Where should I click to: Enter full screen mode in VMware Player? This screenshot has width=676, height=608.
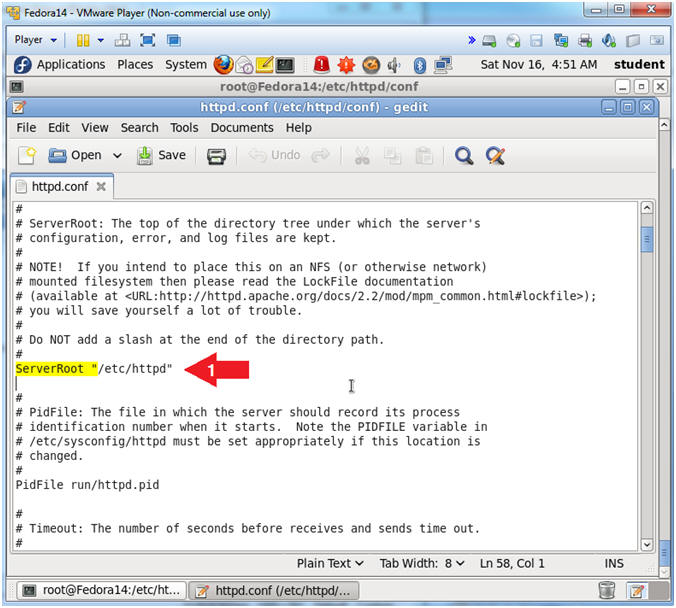coord(148,41)
